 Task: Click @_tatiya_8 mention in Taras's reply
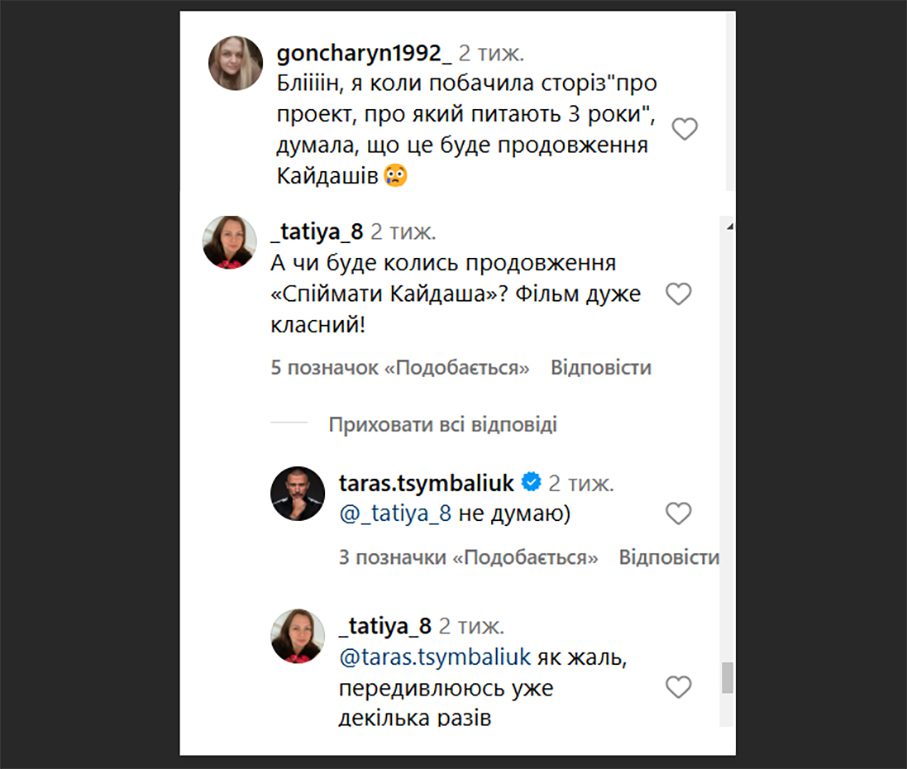(x=396, y=514)
